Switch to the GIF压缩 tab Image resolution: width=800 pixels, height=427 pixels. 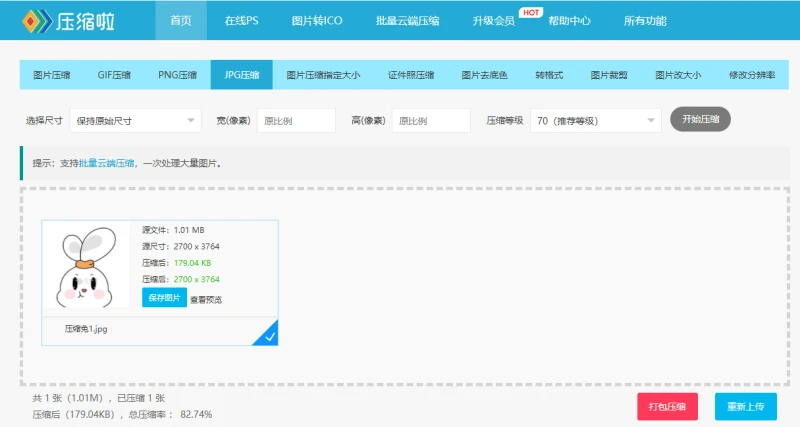[x=114, y=75]
